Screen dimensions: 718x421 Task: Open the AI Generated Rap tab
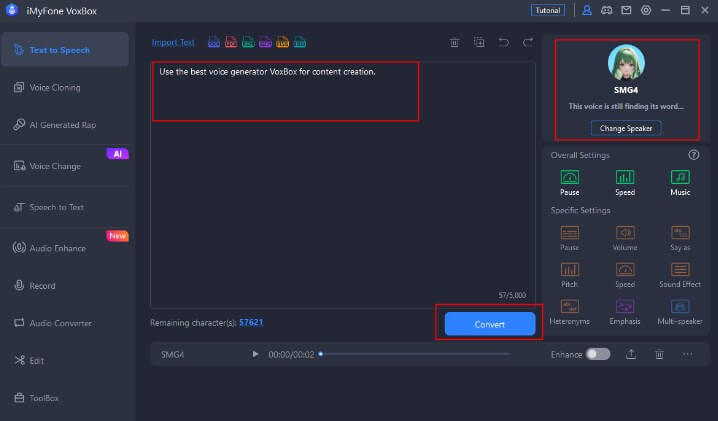pos(65,125)
